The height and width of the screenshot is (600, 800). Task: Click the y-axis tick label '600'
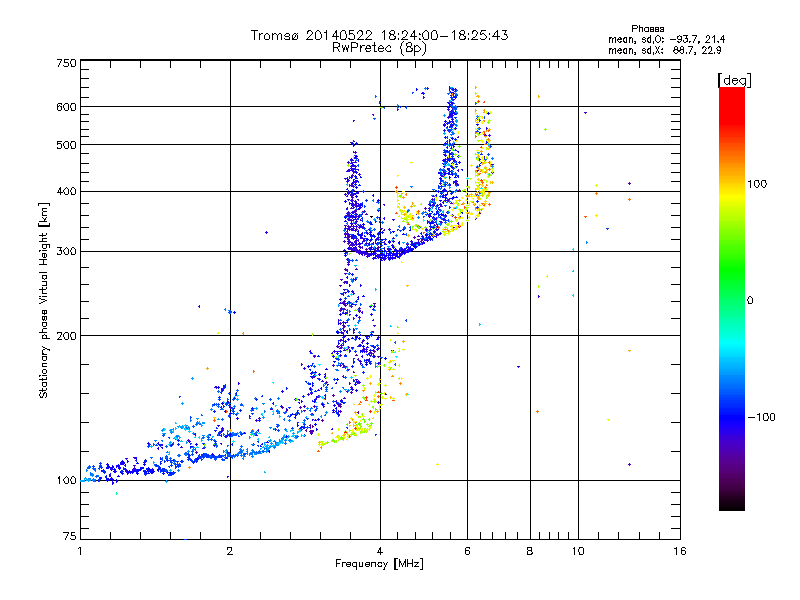pos(66,107)
